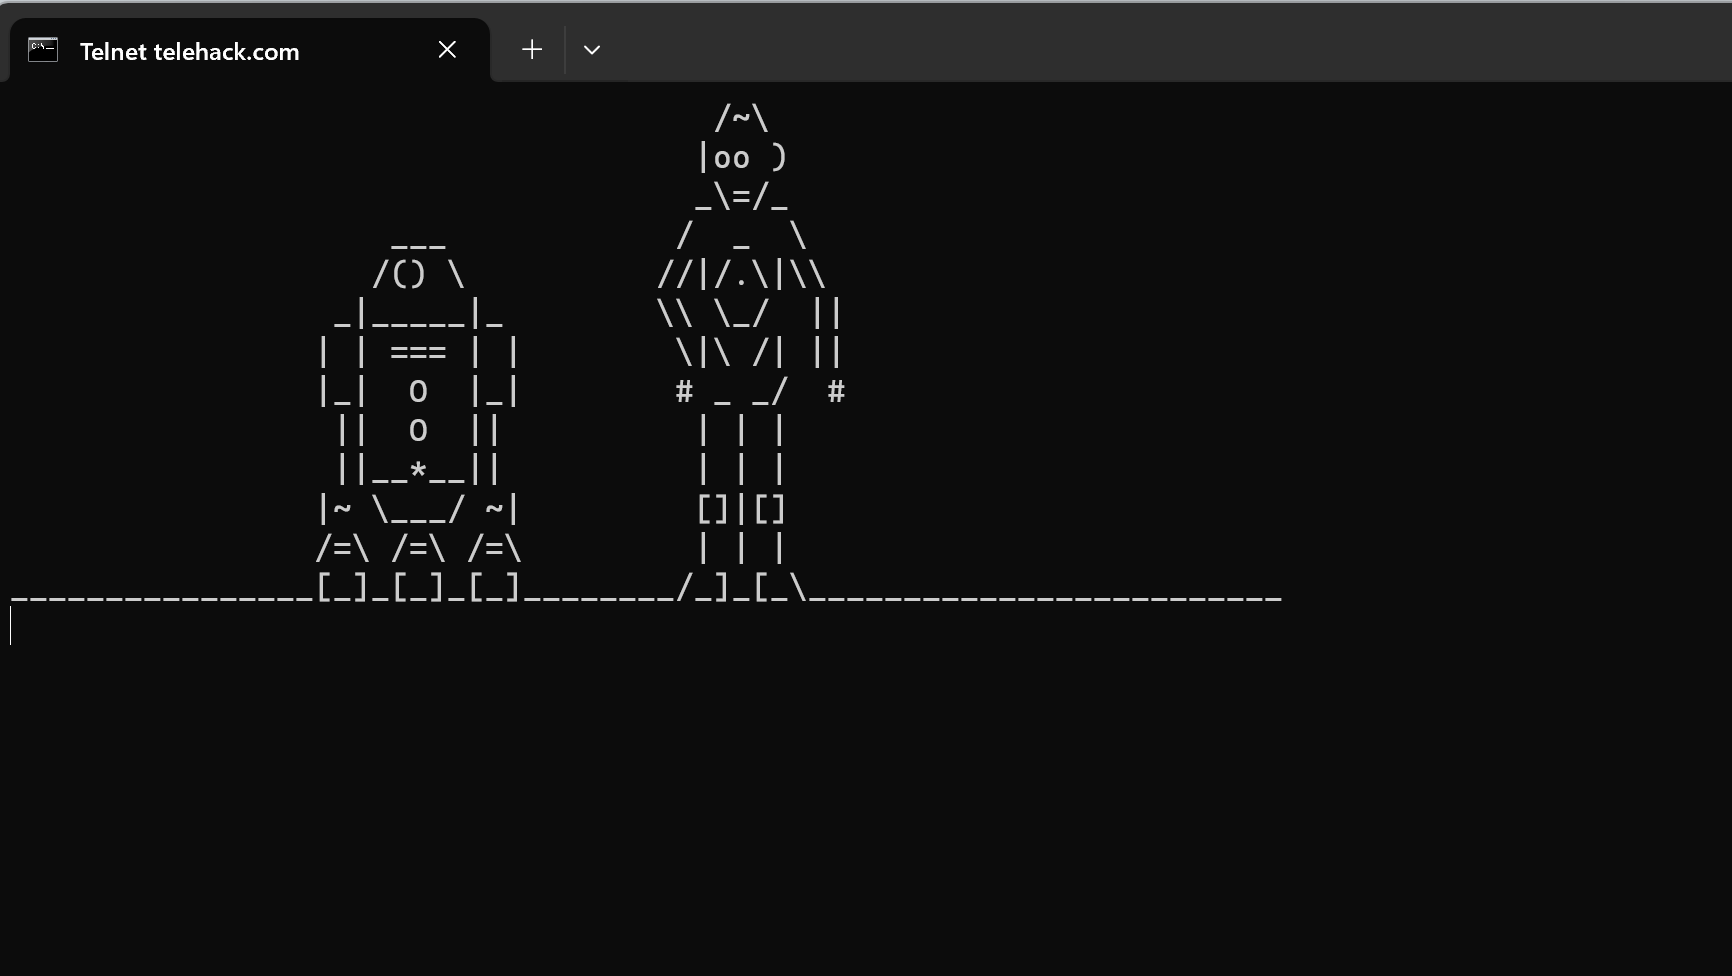Click the blinking terminal input cursor
This screenshot has width=1732, height=976.
(11, 626)
